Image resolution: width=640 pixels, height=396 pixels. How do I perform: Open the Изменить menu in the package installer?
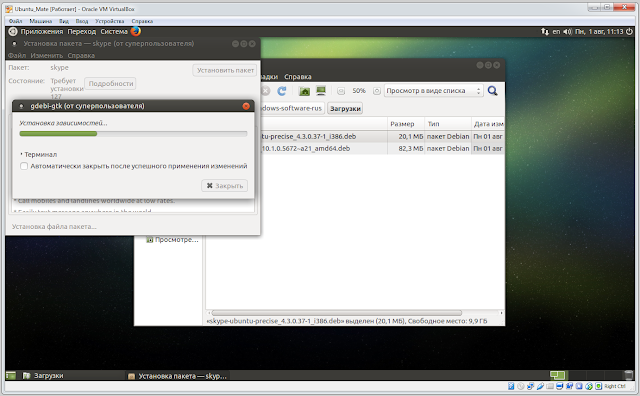pyautogui.click(x=47, y=56)
